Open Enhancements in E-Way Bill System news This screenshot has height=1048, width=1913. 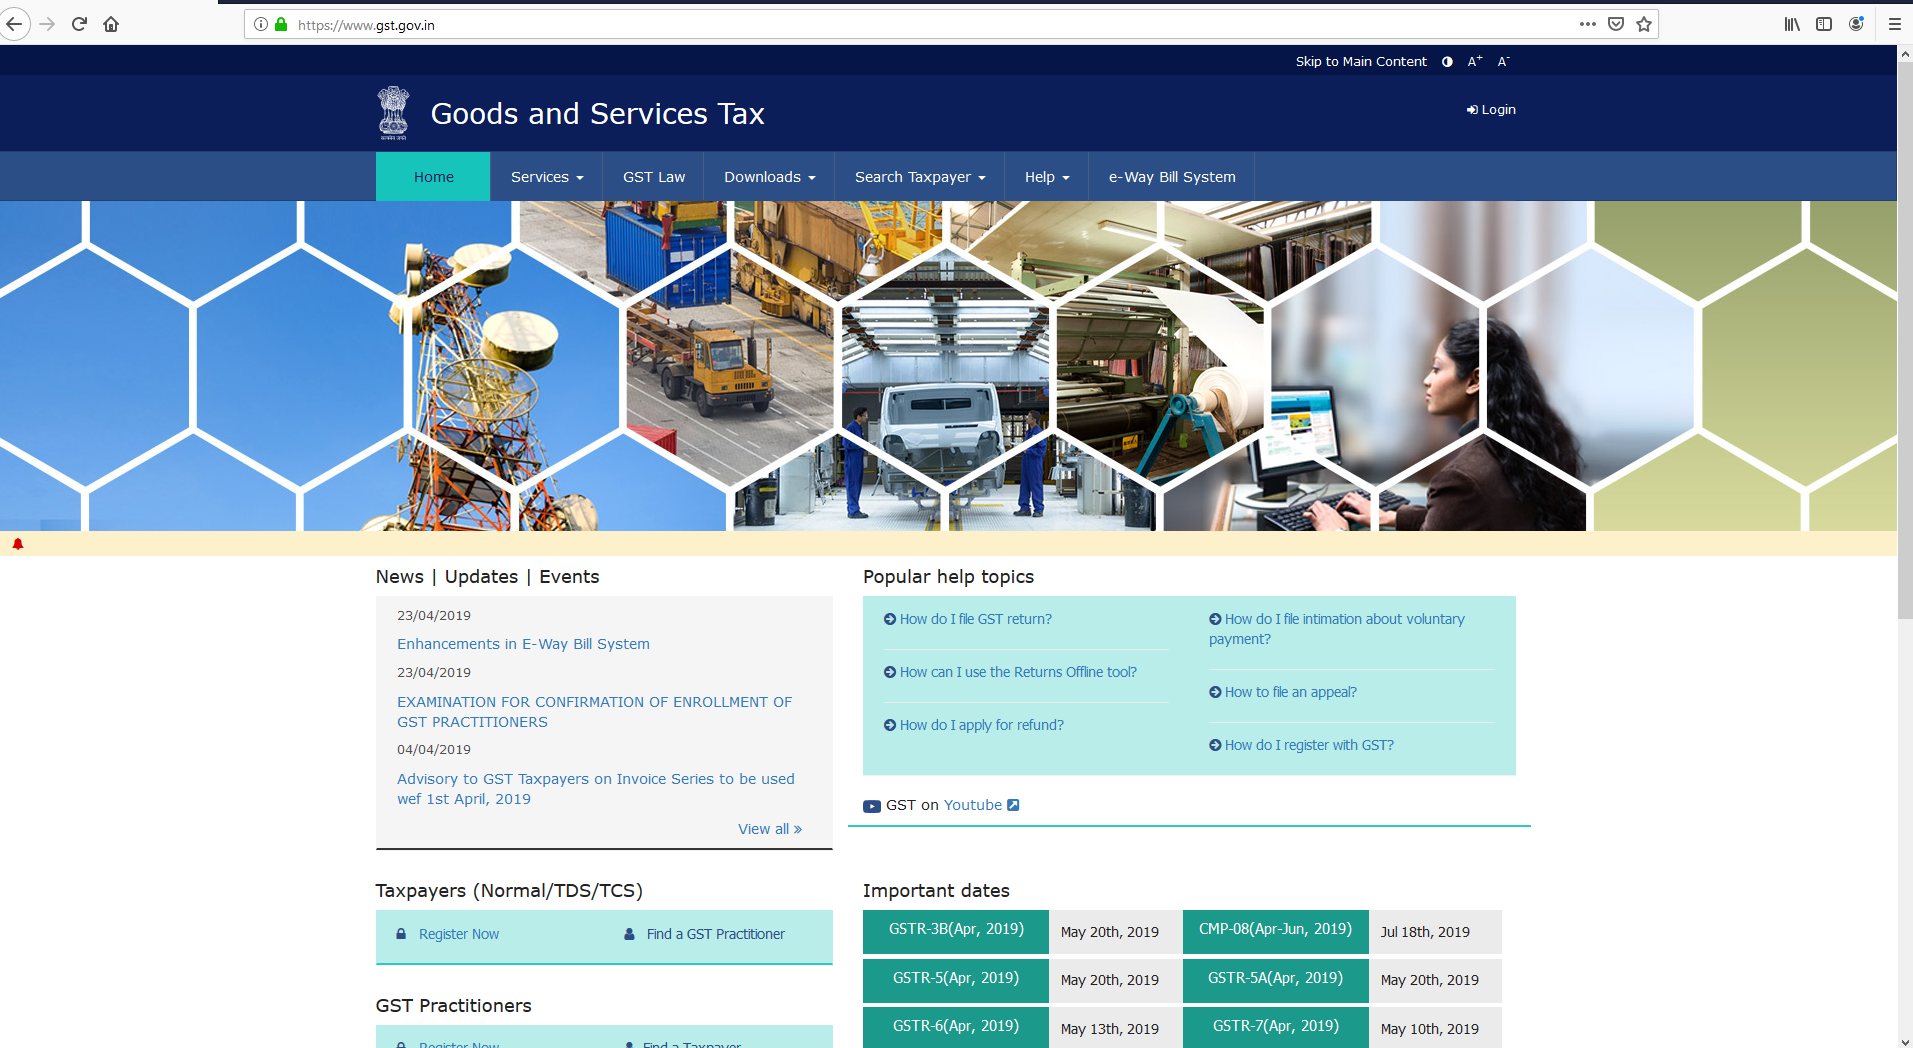pyautogui.click(x=523, y=644)
